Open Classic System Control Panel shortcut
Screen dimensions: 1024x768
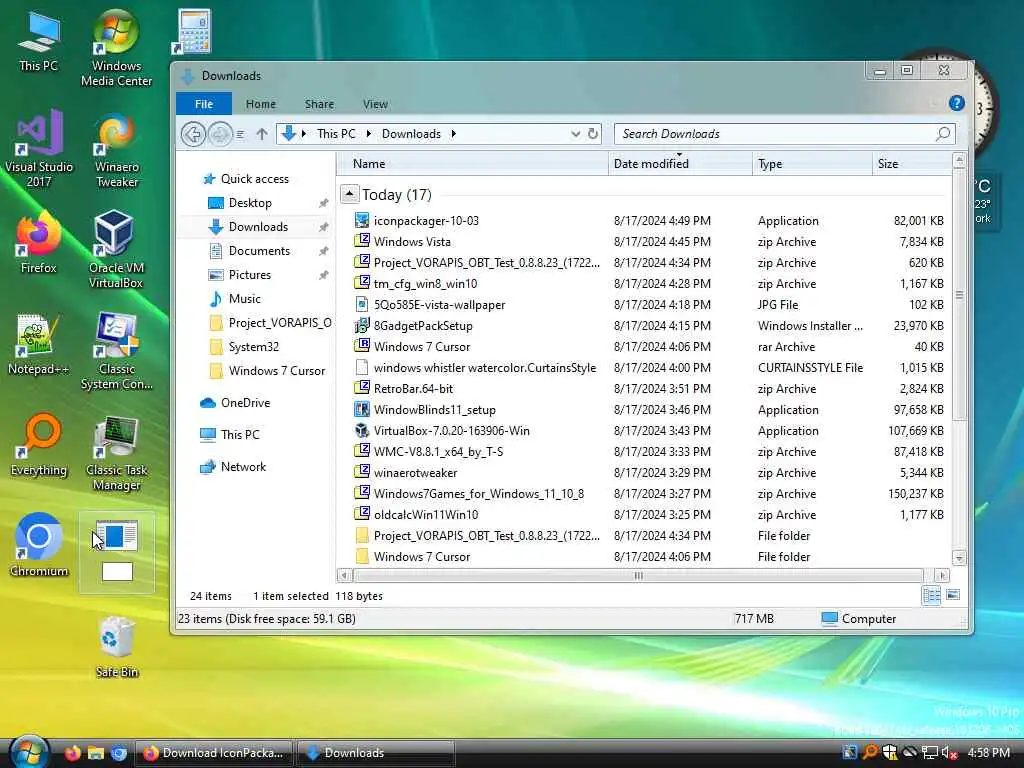point(116,351)
